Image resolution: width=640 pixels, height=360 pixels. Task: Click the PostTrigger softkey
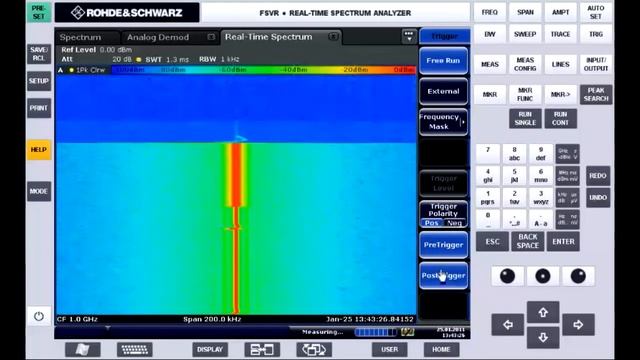pos(443,276)
